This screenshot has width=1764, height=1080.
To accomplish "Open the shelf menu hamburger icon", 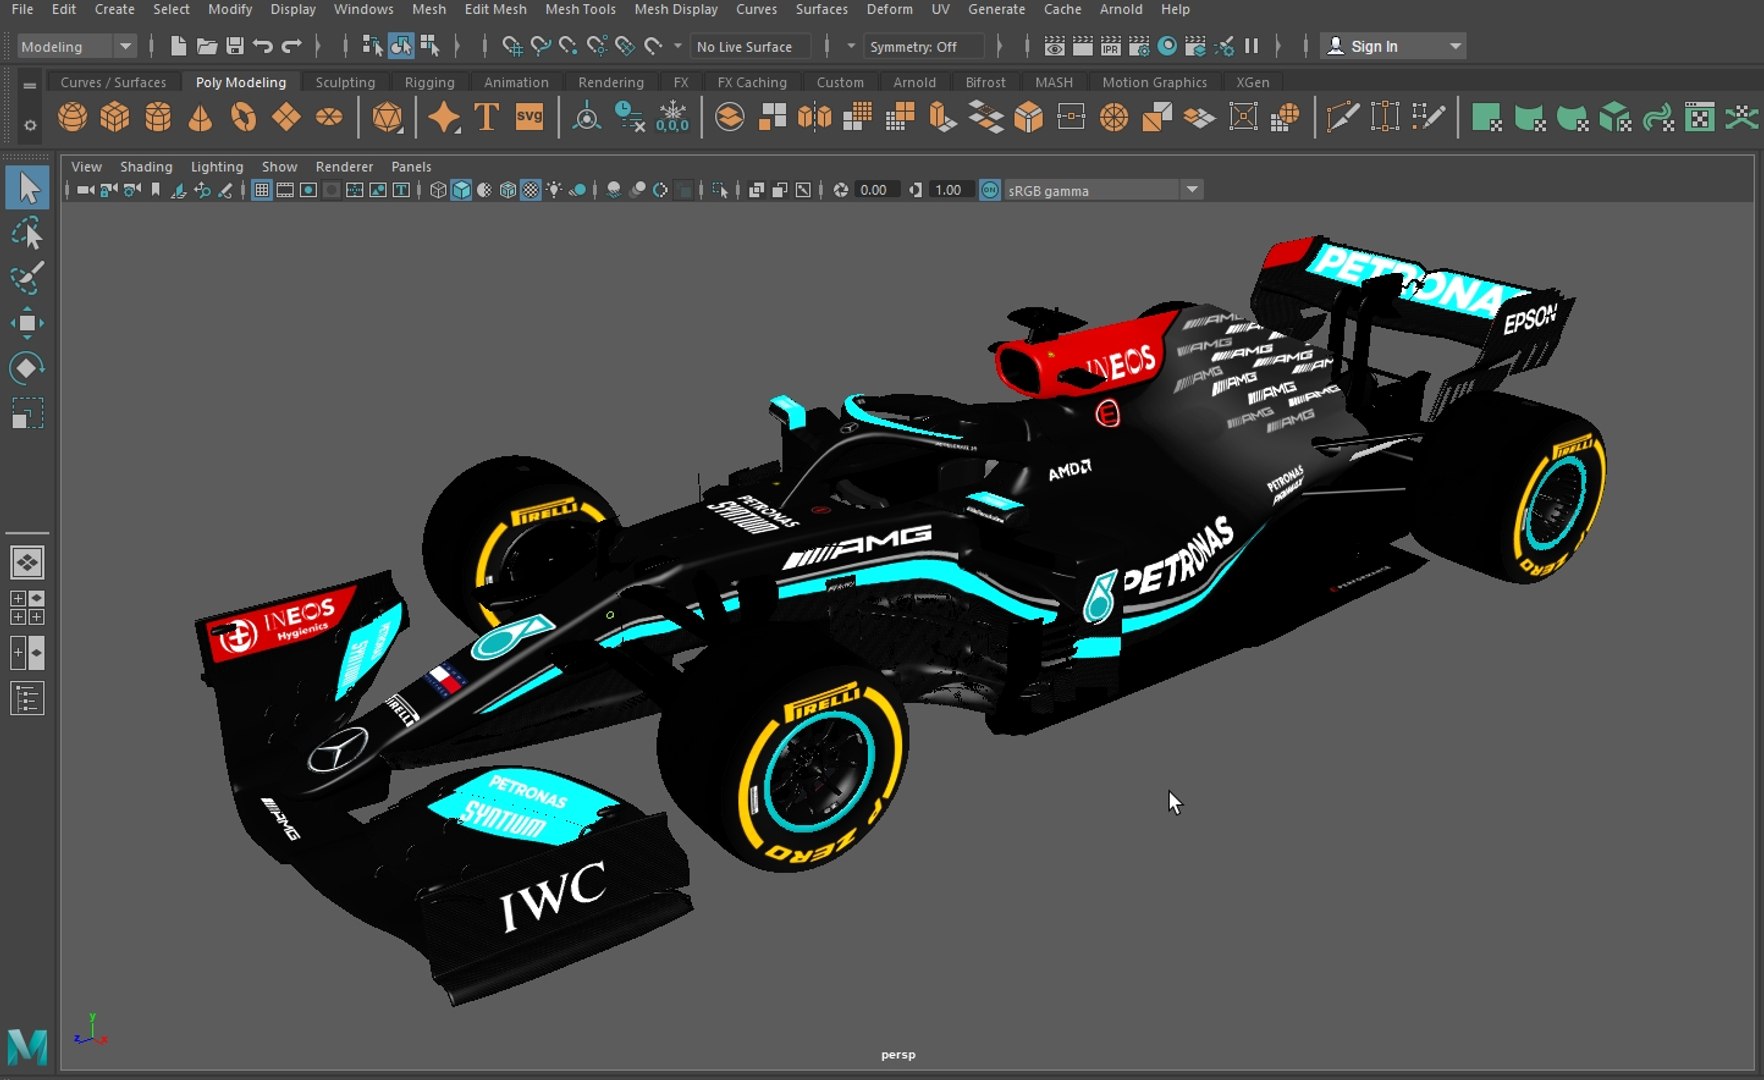I will (x=30, y=85).
